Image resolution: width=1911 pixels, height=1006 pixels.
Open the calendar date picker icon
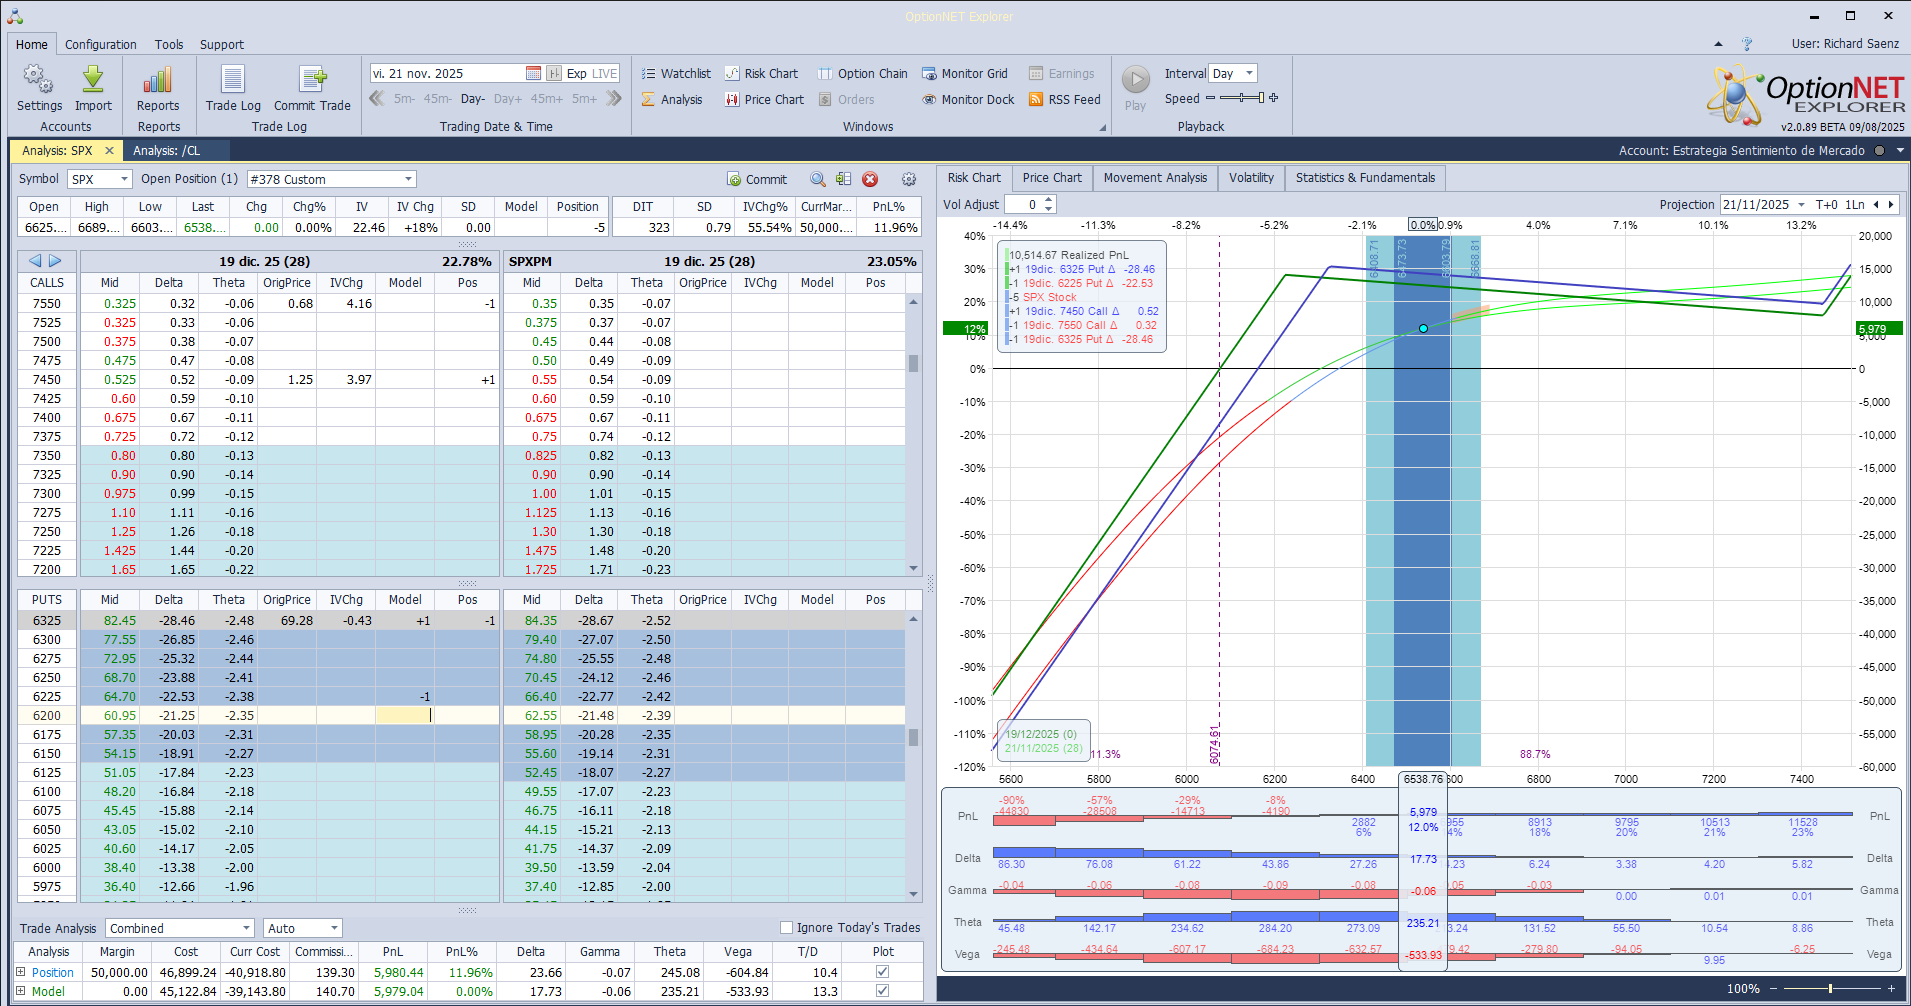(x=533, y=73)
